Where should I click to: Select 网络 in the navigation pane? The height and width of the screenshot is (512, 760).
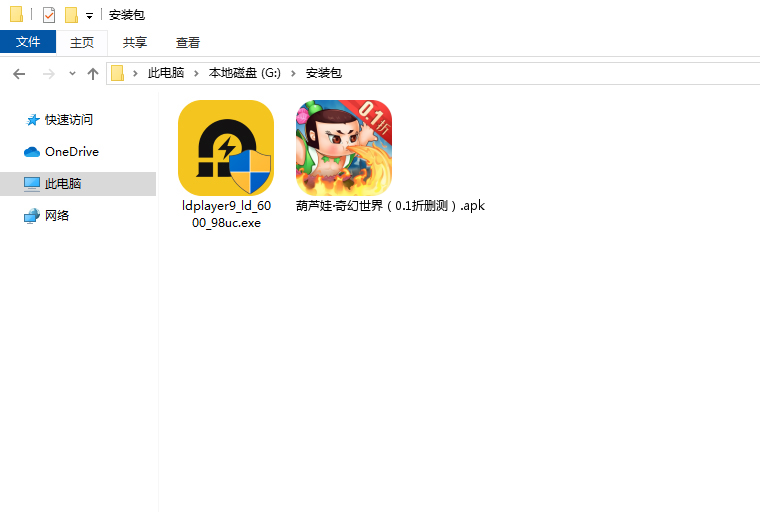(57, 216)
